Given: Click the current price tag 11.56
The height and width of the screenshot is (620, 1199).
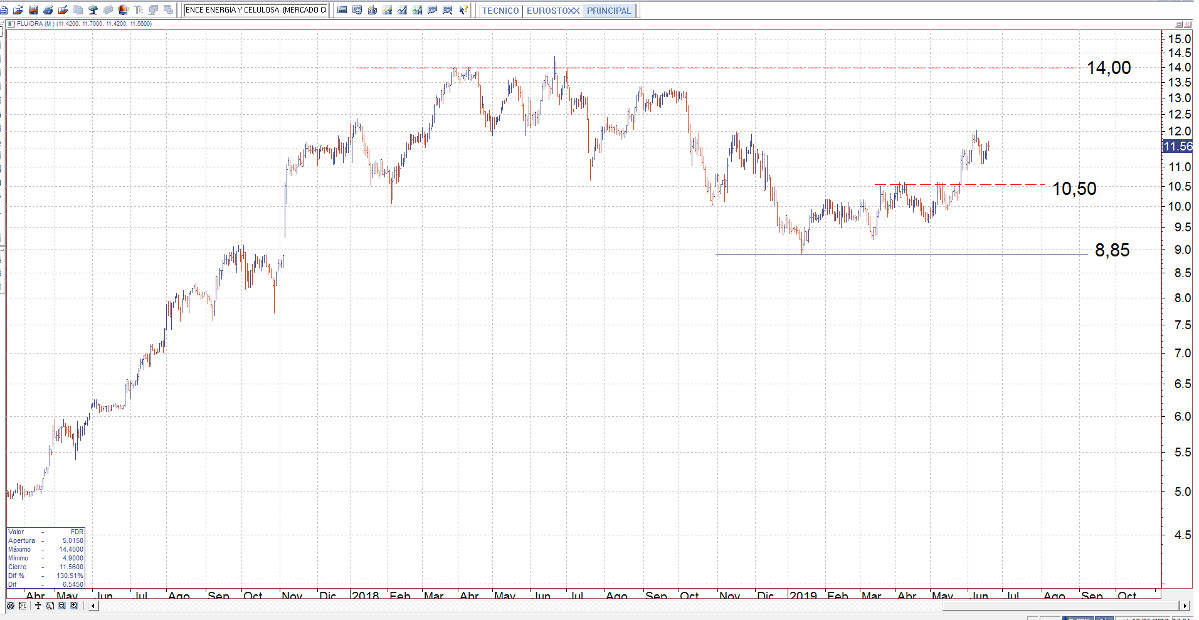Looking at the screenshot, I should pyautogui.click(x=1176, y=146).
